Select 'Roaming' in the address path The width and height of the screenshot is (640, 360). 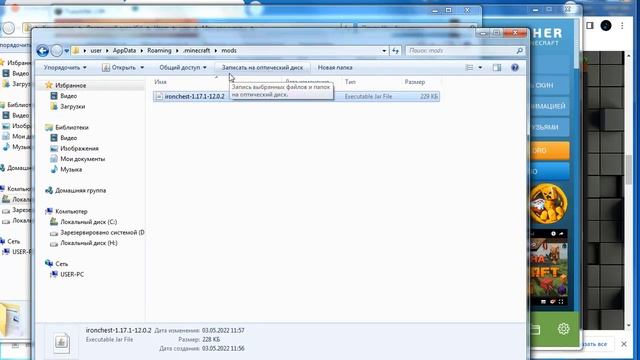tap(159, 51)
